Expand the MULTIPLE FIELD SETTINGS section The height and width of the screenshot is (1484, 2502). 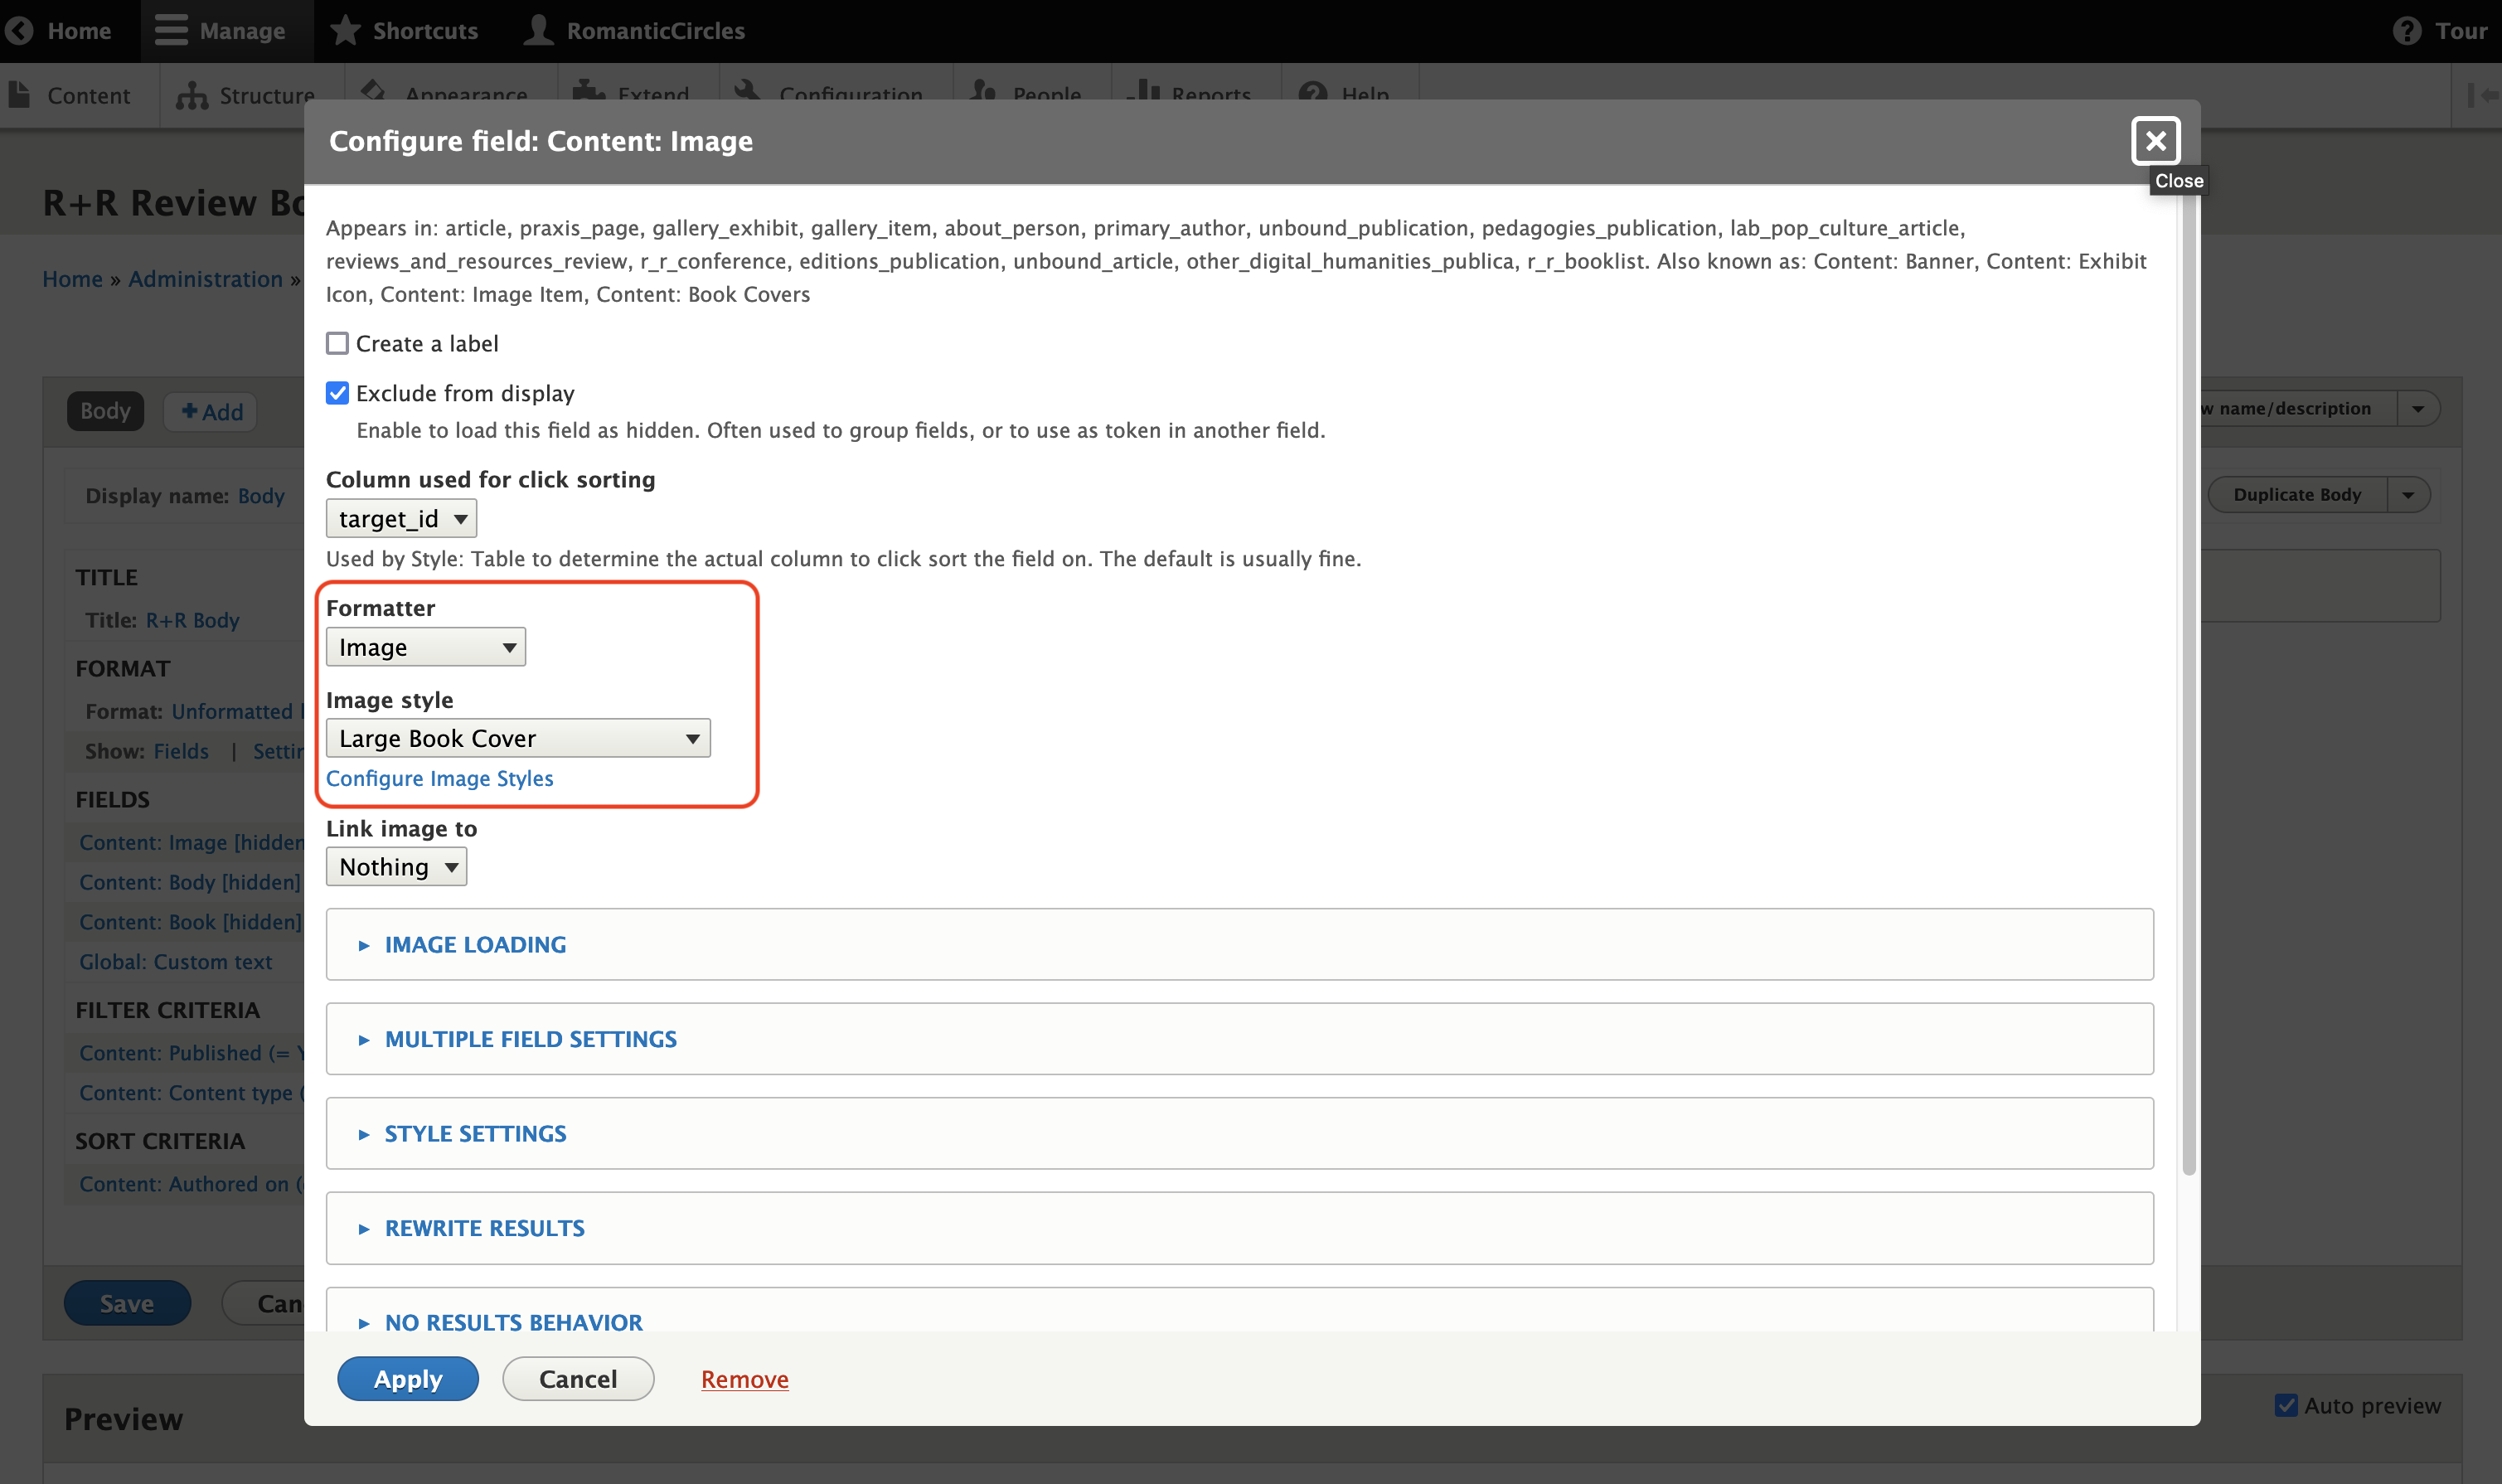click(x=530, y=1039)
